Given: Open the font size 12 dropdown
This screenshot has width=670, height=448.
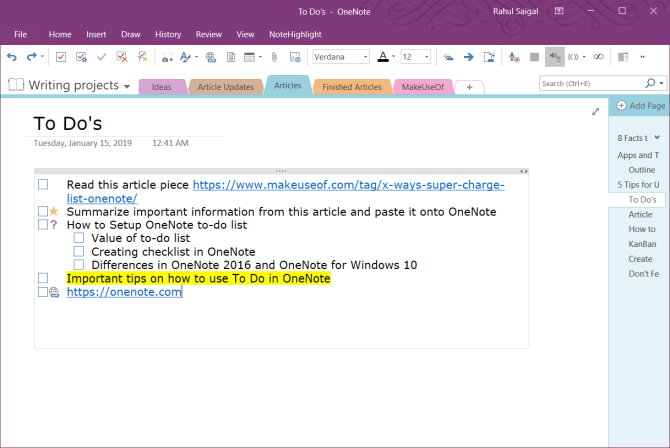Looking at the screenshot, I should (x=426, y=57).
